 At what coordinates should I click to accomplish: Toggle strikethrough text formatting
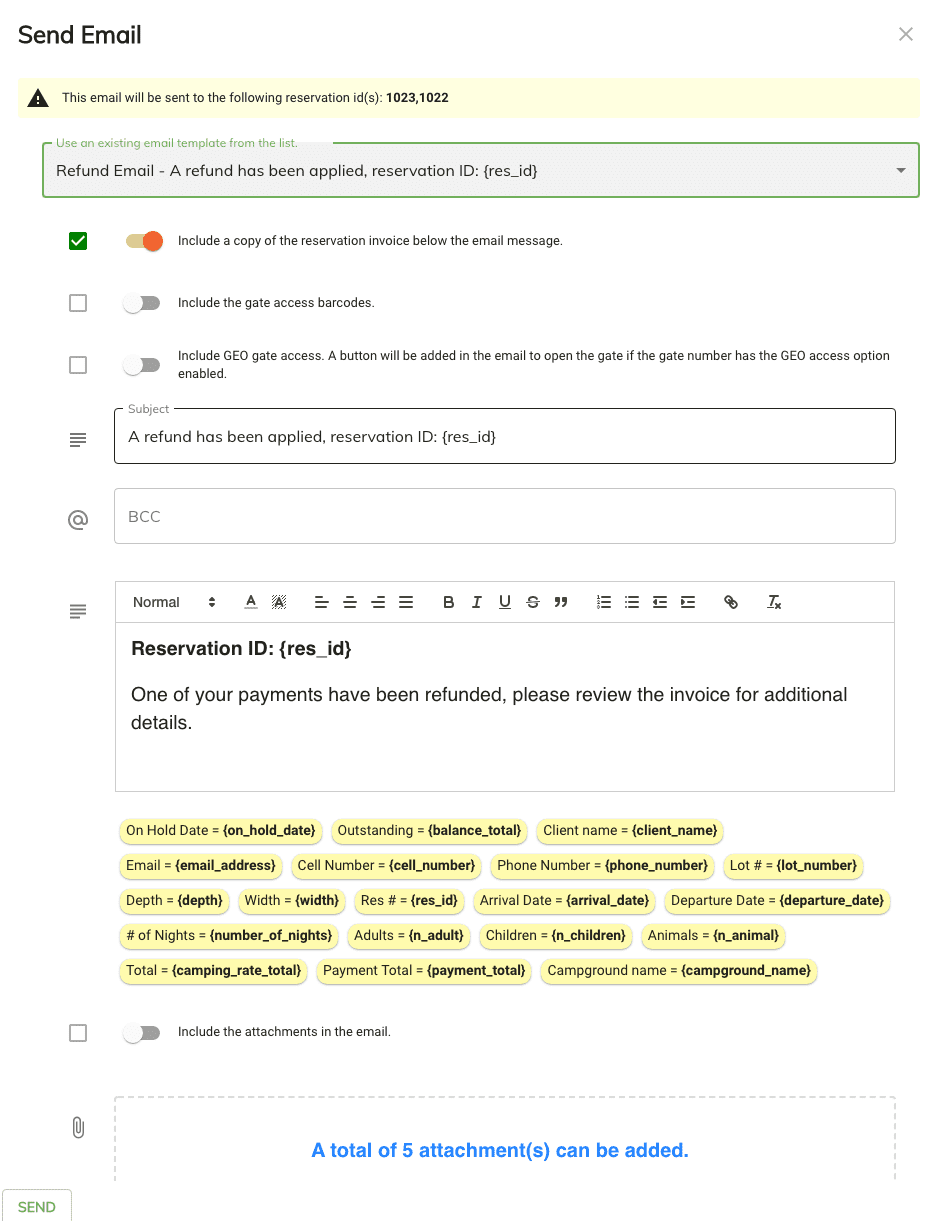coord(533,602)
